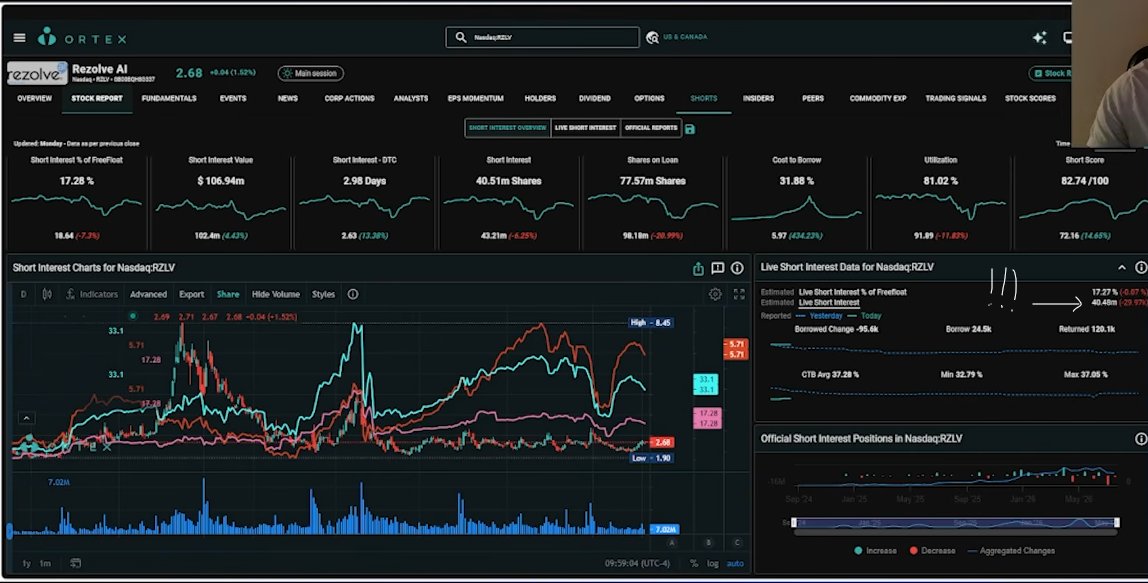
Task: Toggle the Aggregated Changes legend series
Action: point(1011,551)
